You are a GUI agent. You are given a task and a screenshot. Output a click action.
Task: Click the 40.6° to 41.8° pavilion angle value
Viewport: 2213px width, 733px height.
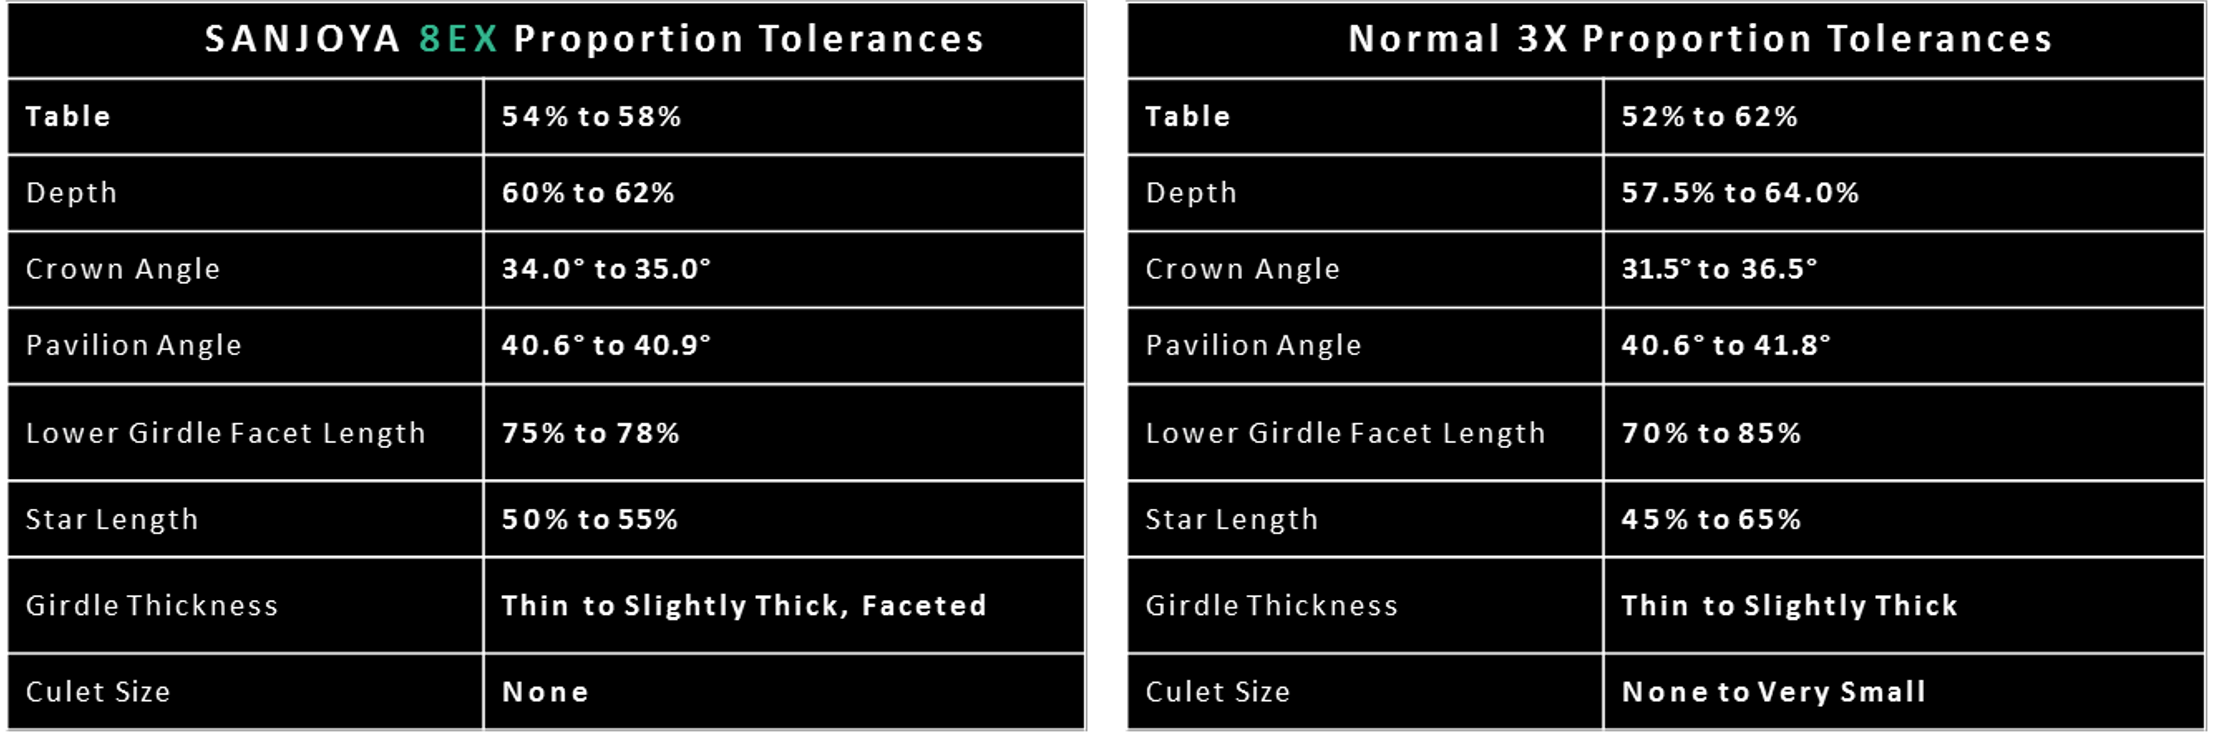pyautogui.click(x=1726, y=345)
